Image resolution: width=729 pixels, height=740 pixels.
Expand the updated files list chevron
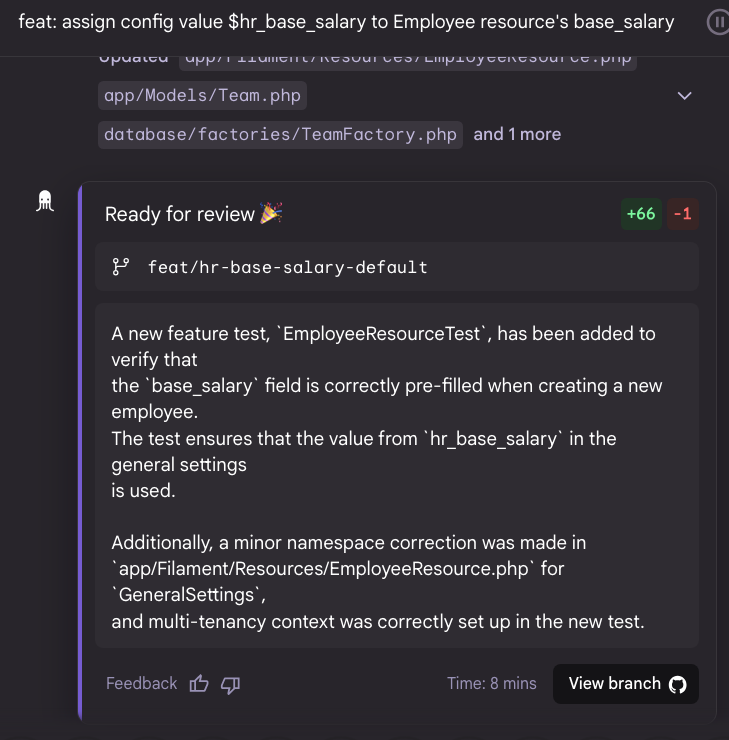coord(684,96)
